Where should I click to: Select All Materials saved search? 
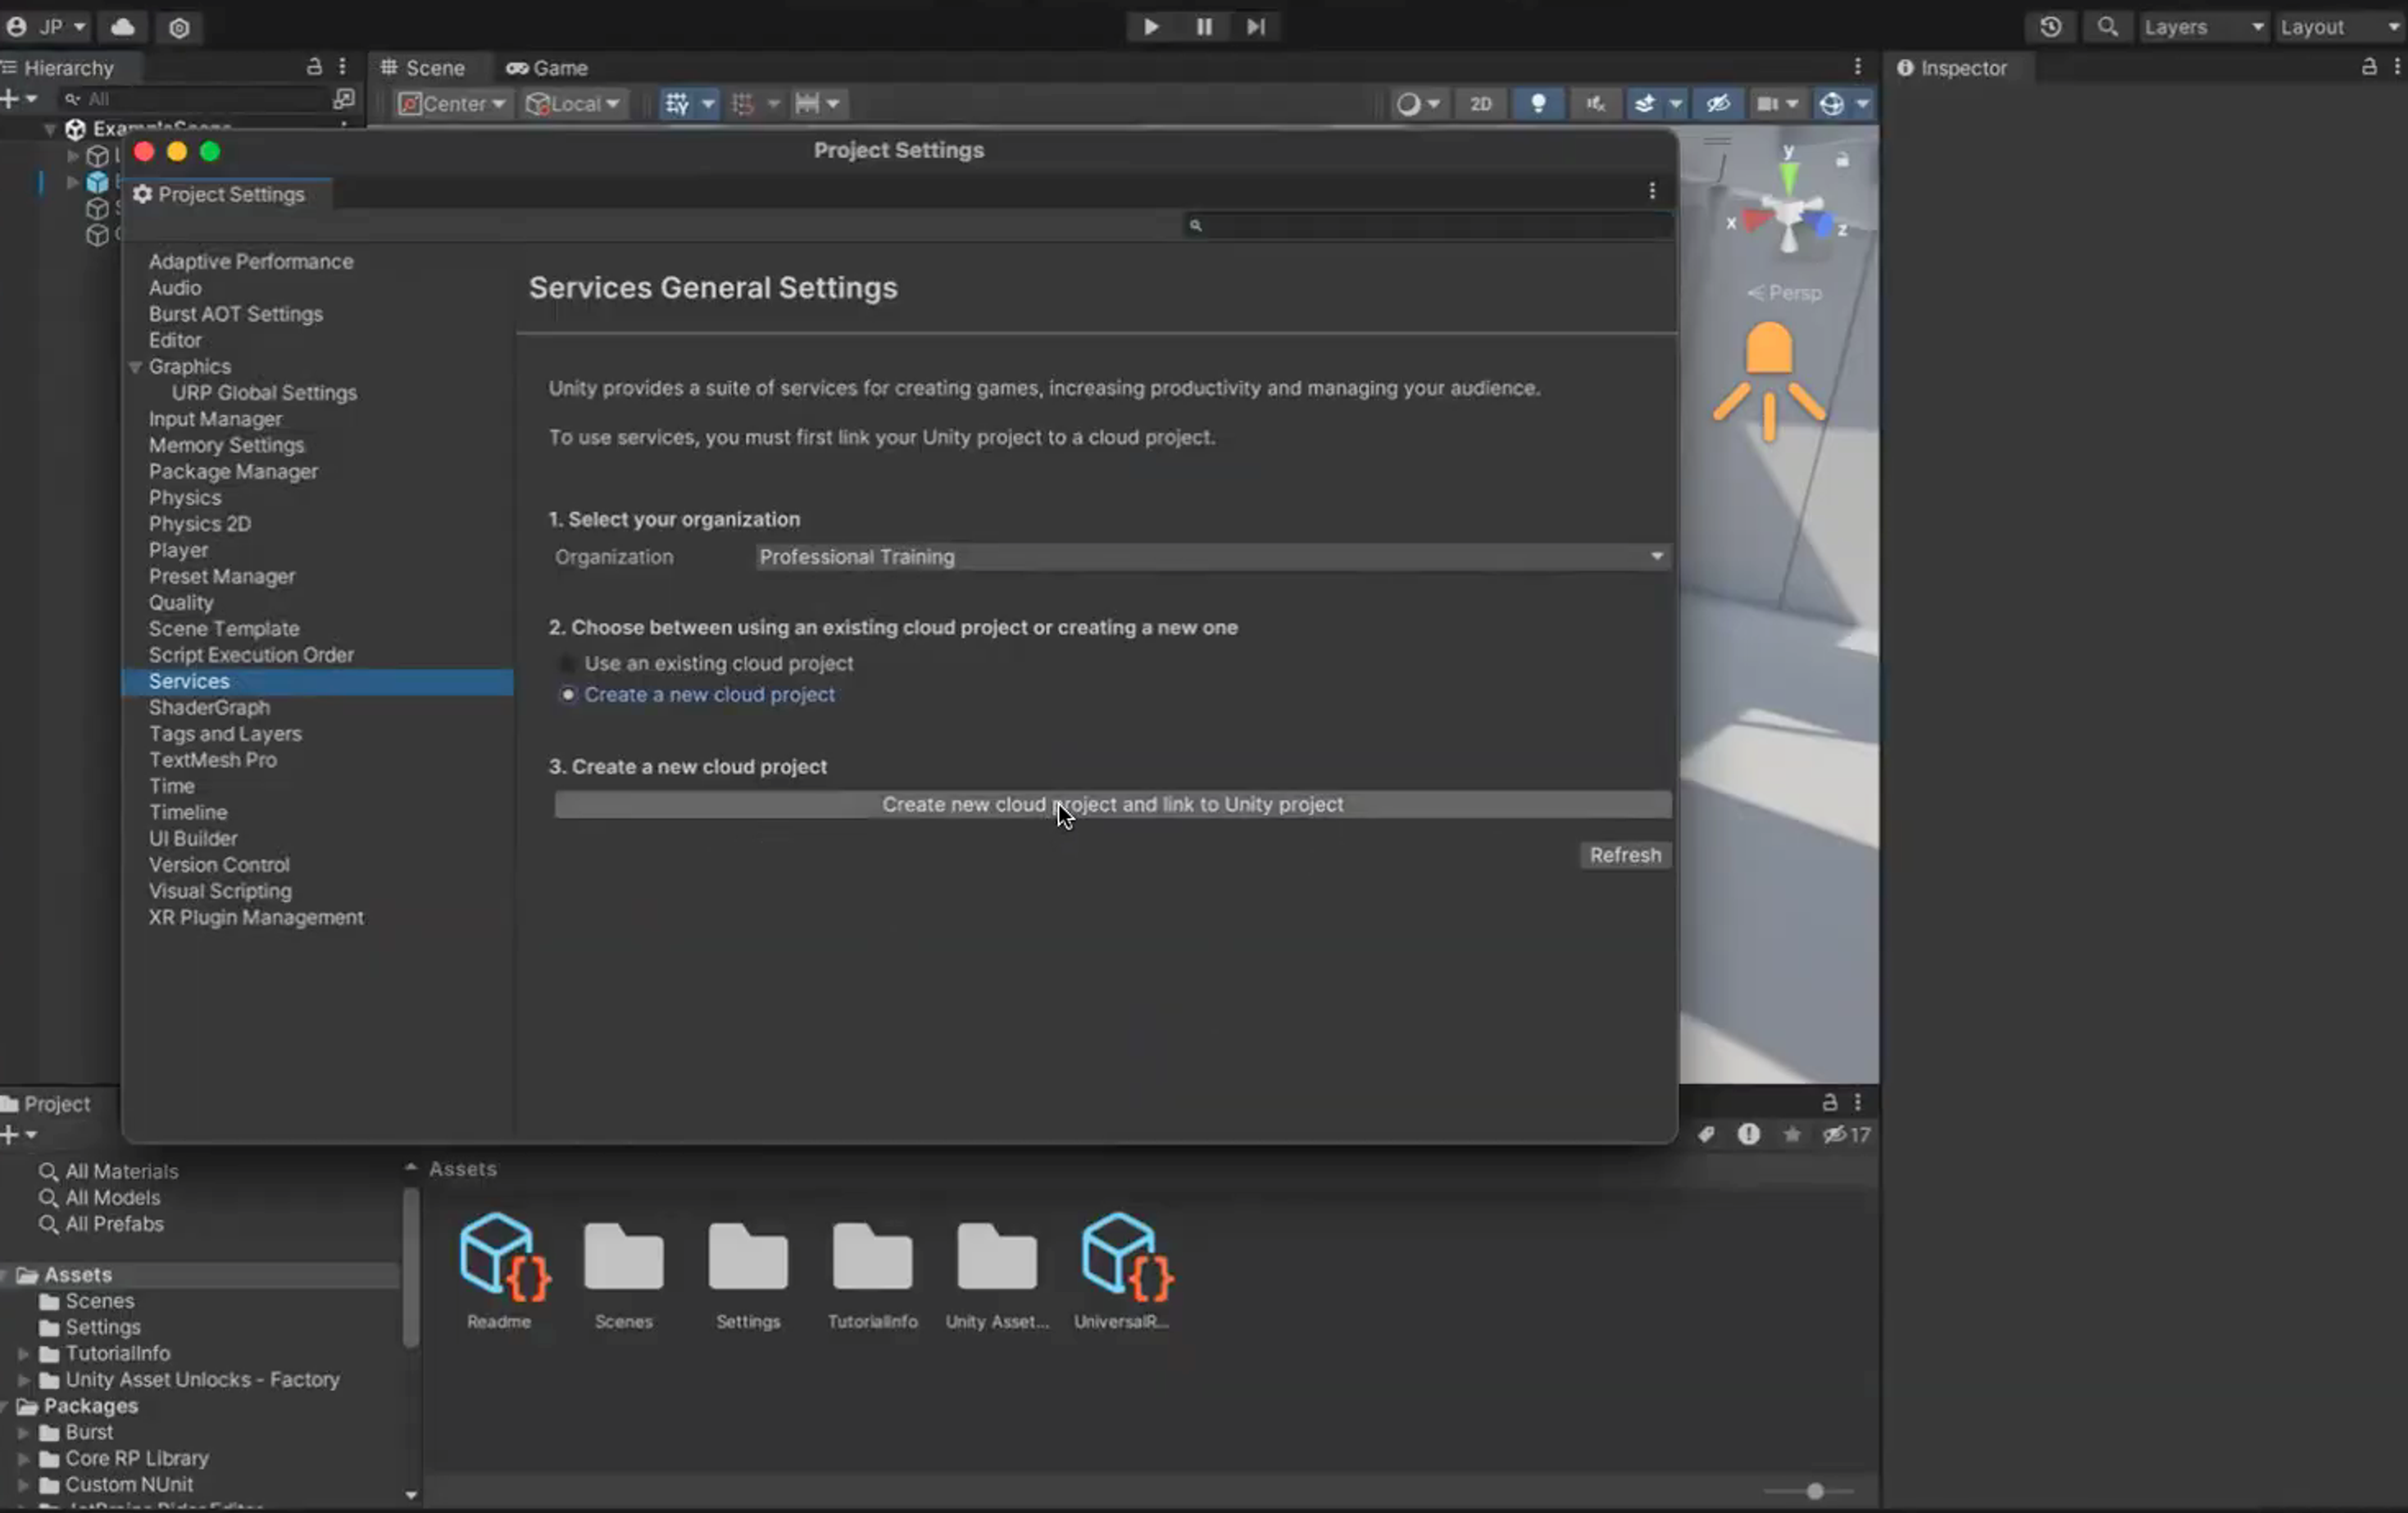pyautogui.click(x=121, y=1172)
